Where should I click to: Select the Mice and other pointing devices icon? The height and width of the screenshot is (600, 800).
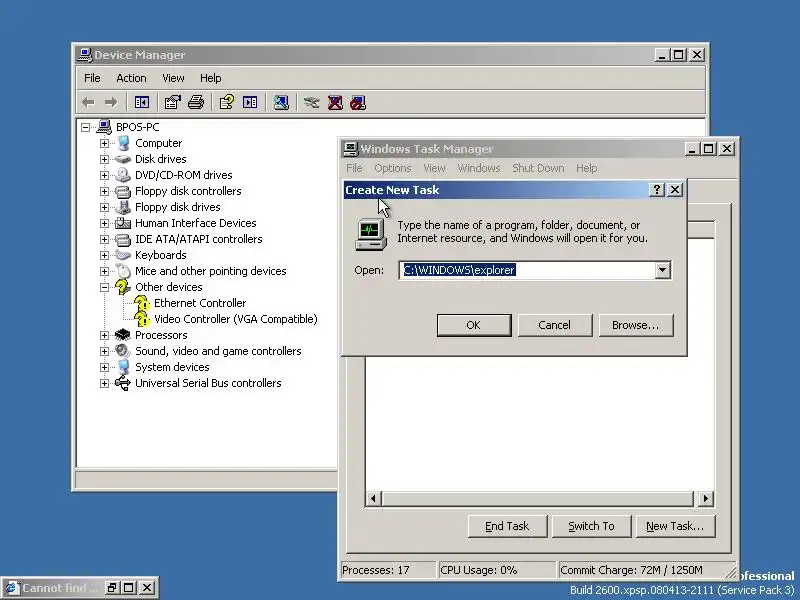[x=122, y=271]
